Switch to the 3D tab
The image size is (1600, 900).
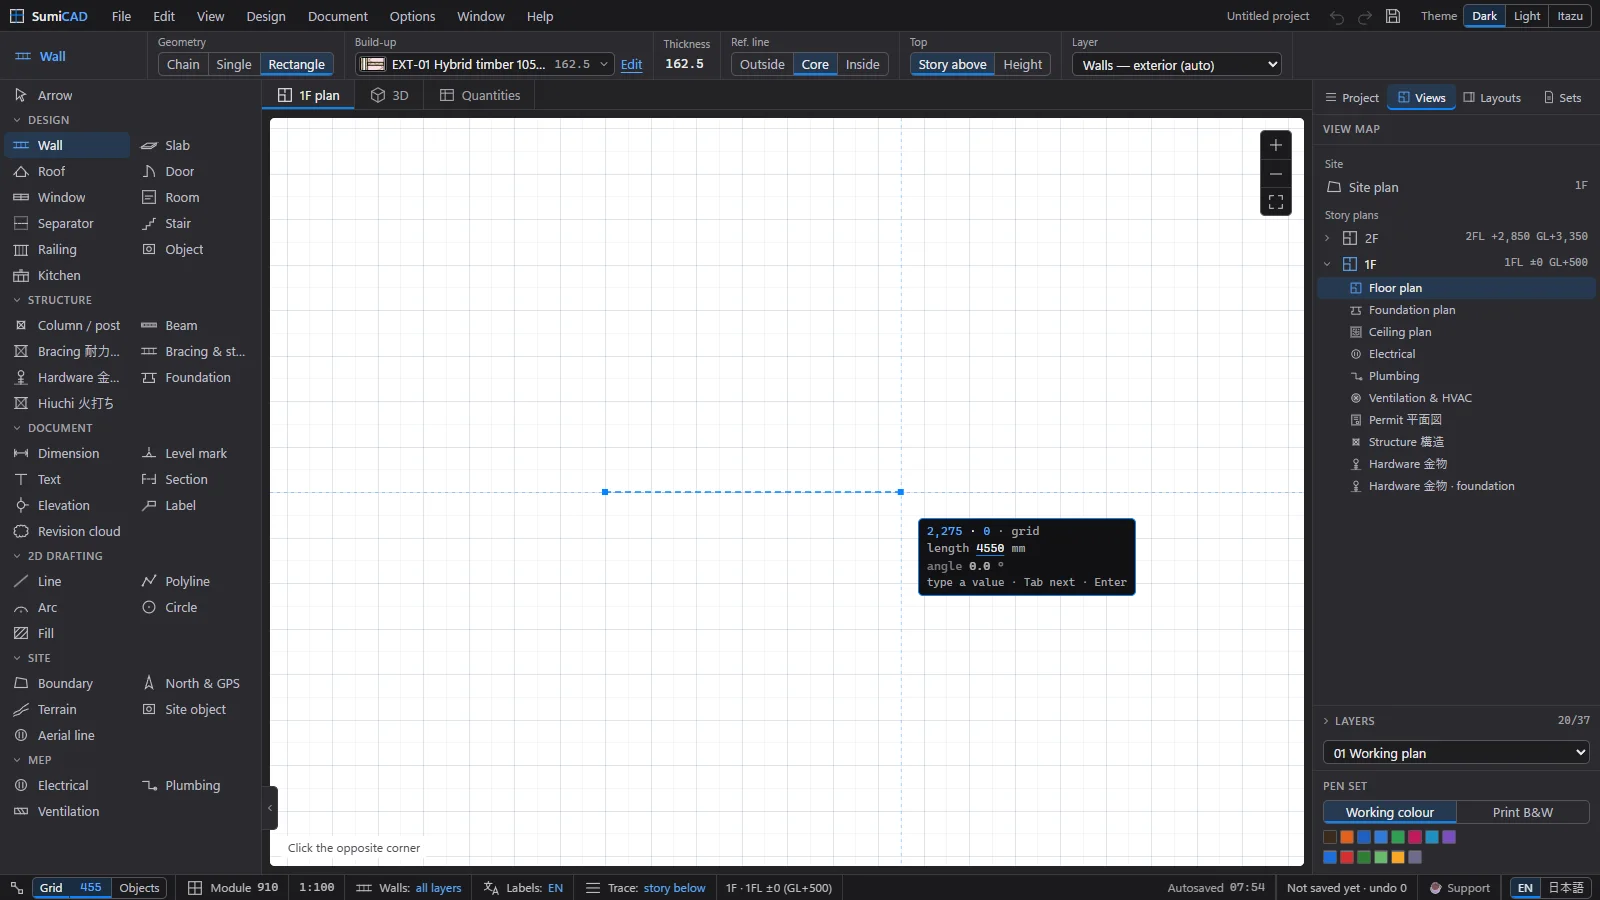(x=389, y=96)
